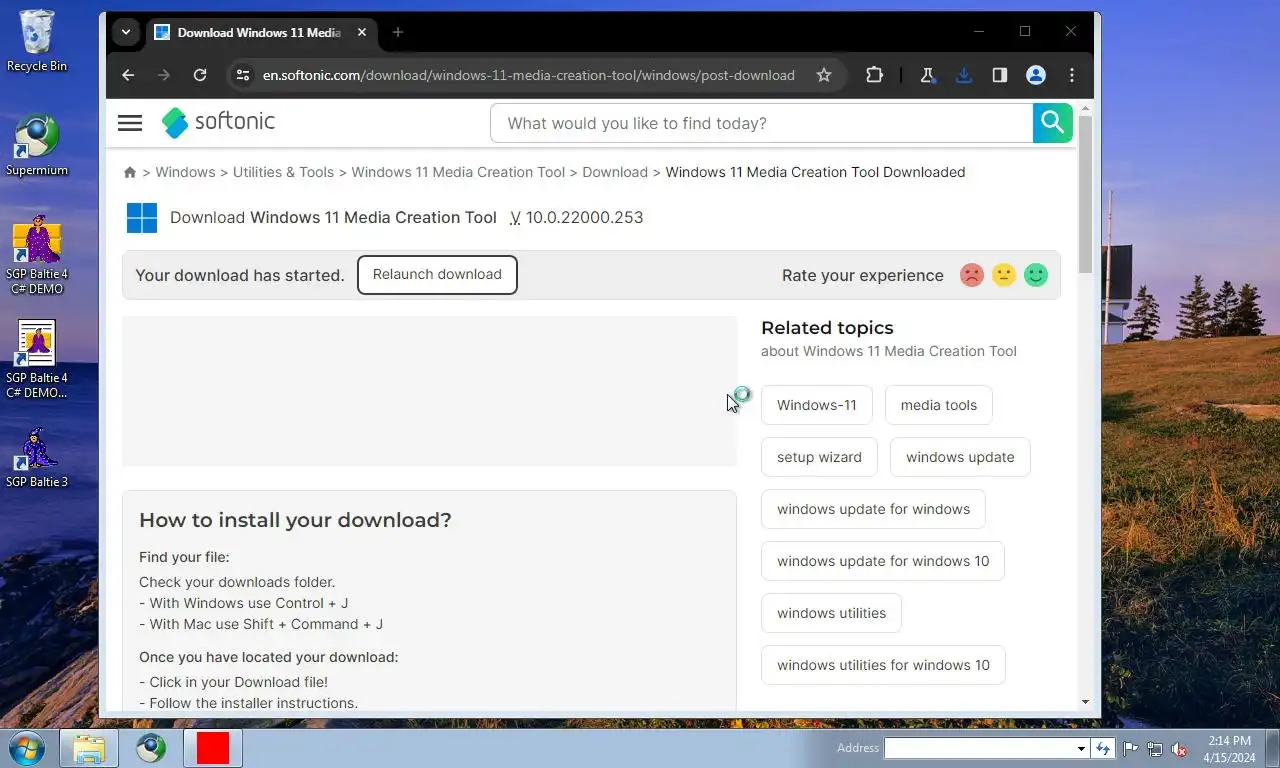Rate experience with red sad face
The height and width of the screenshot is (768, 1280).
(972, 275)
